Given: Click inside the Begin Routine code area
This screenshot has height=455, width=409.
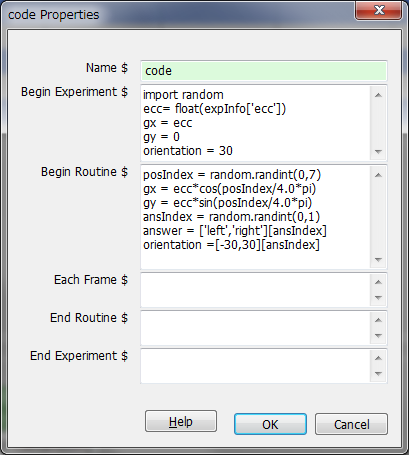Looking at the screenshot, I should pos(256,217).
